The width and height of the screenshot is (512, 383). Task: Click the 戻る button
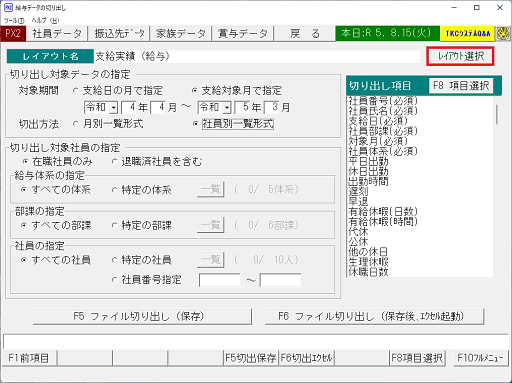[305, 33]
